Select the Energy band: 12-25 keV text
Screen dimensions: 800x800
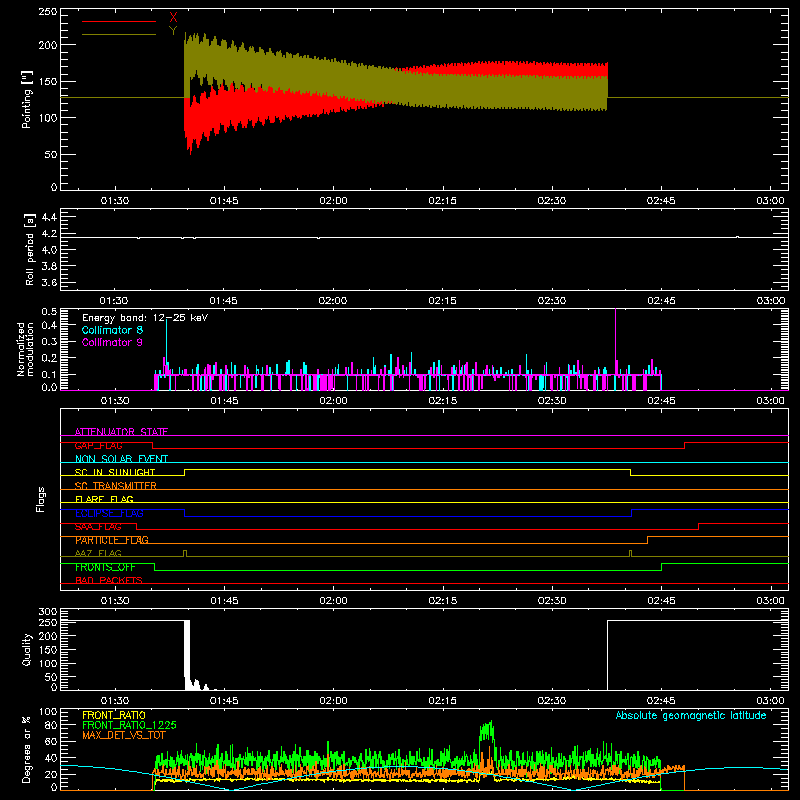(x=145, y=318)
